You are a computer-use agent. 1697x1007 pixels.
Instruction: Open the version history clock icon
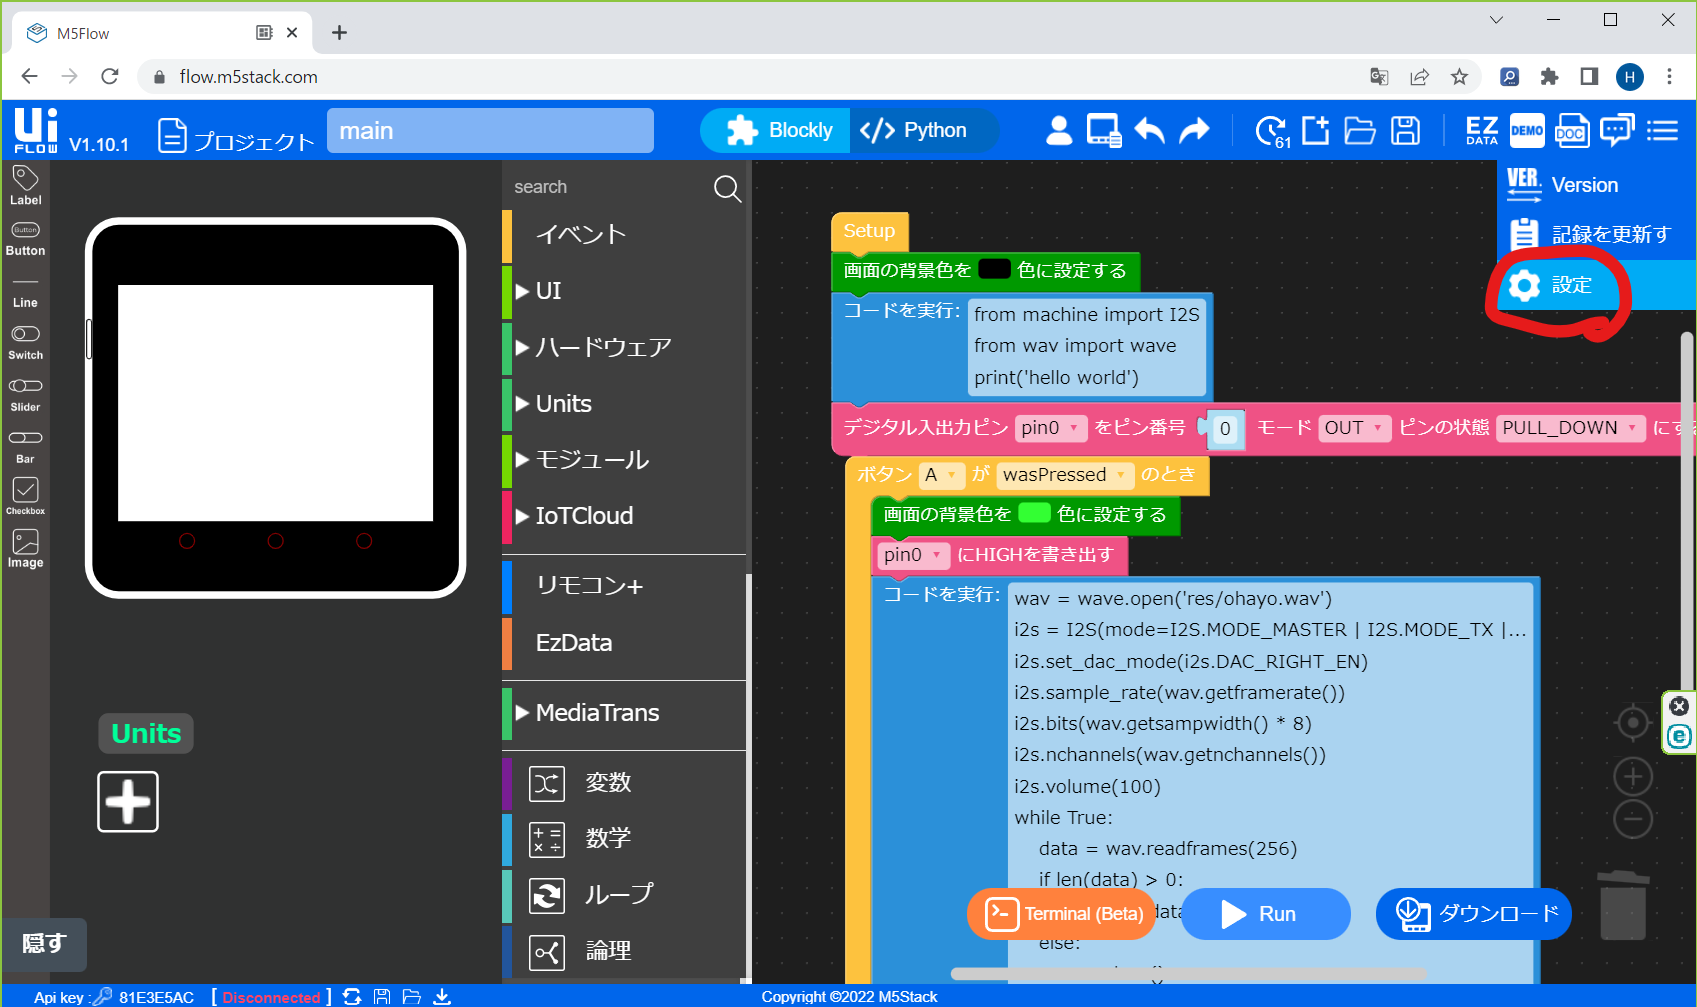1272,131
